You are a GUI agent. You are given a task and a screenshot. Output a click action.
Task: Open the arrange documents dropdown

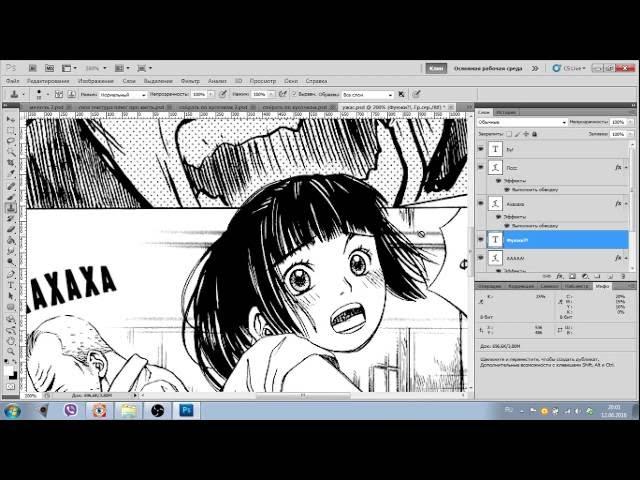click(122, 68)
